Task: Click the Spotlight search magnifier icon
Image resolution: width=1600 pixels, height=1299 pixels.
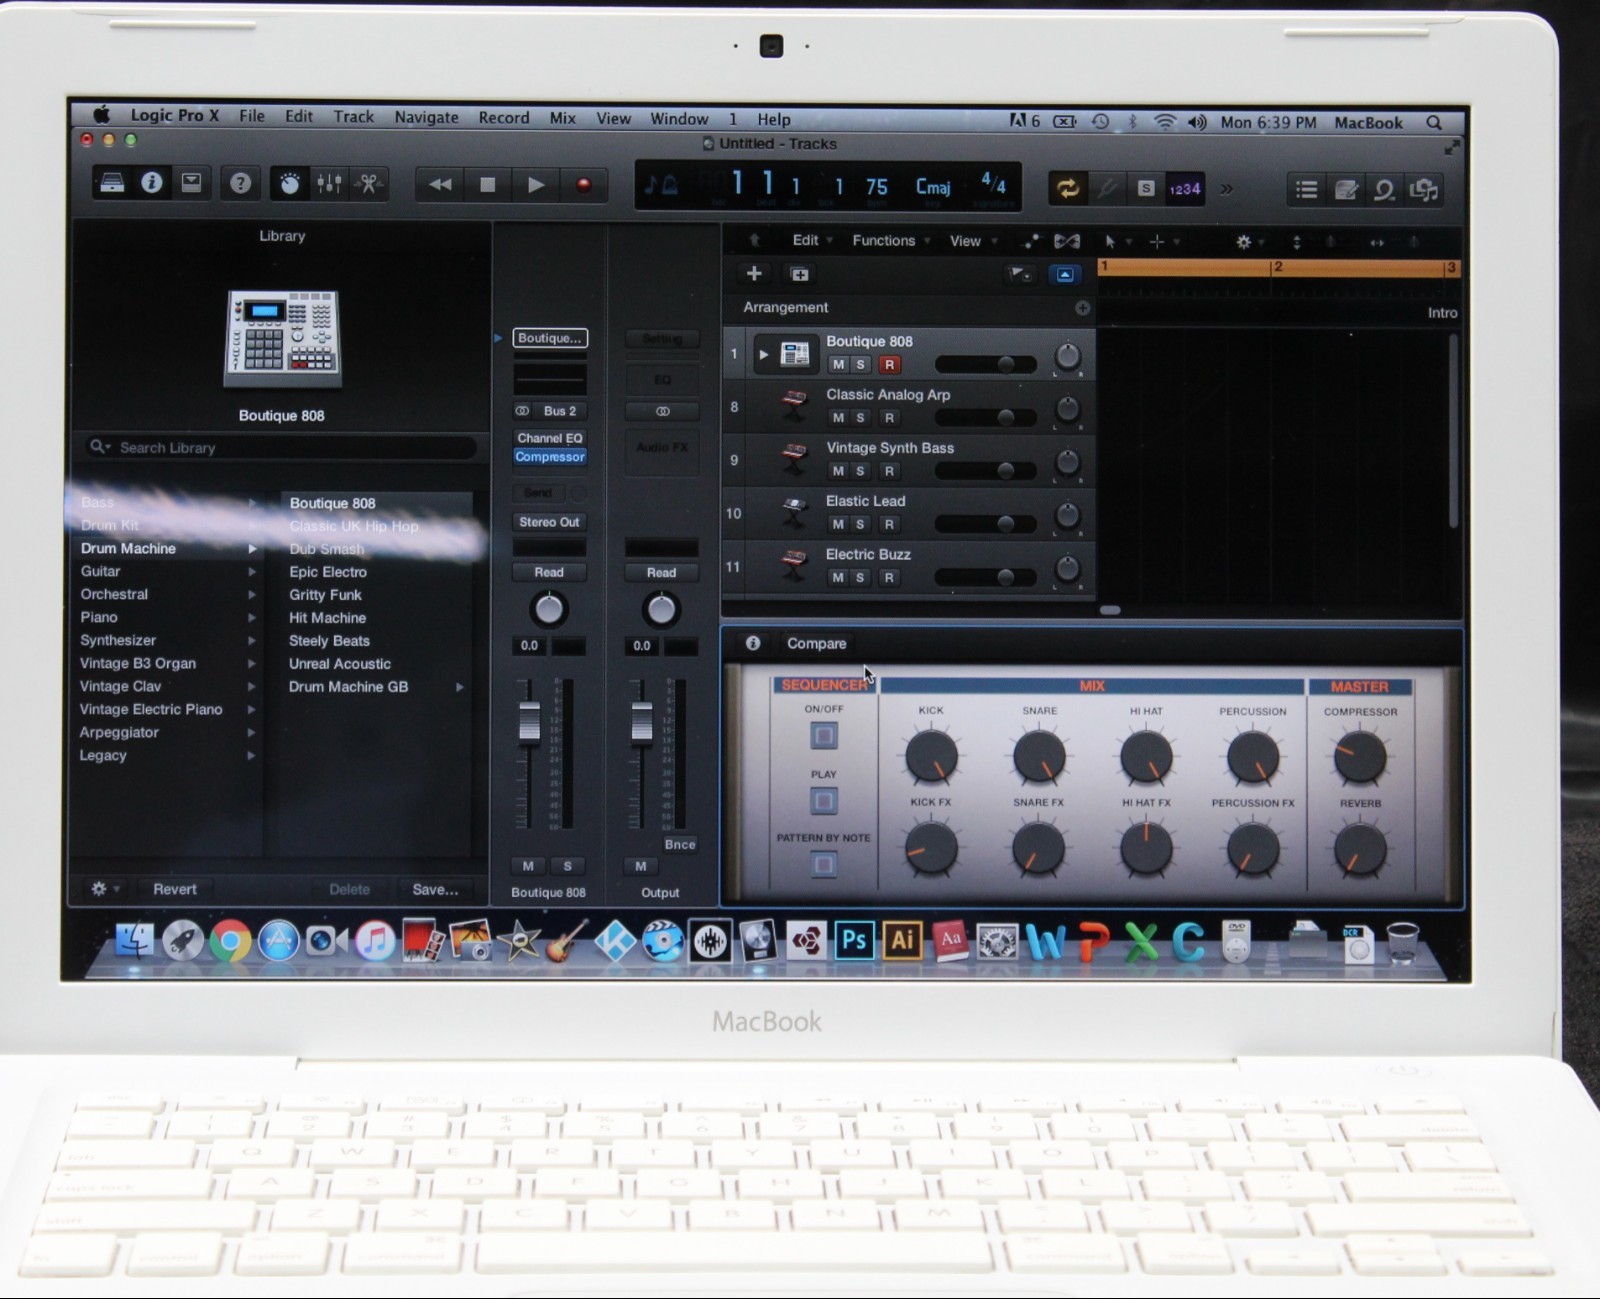Action: pyautogui.click(x=1434, y=123)
